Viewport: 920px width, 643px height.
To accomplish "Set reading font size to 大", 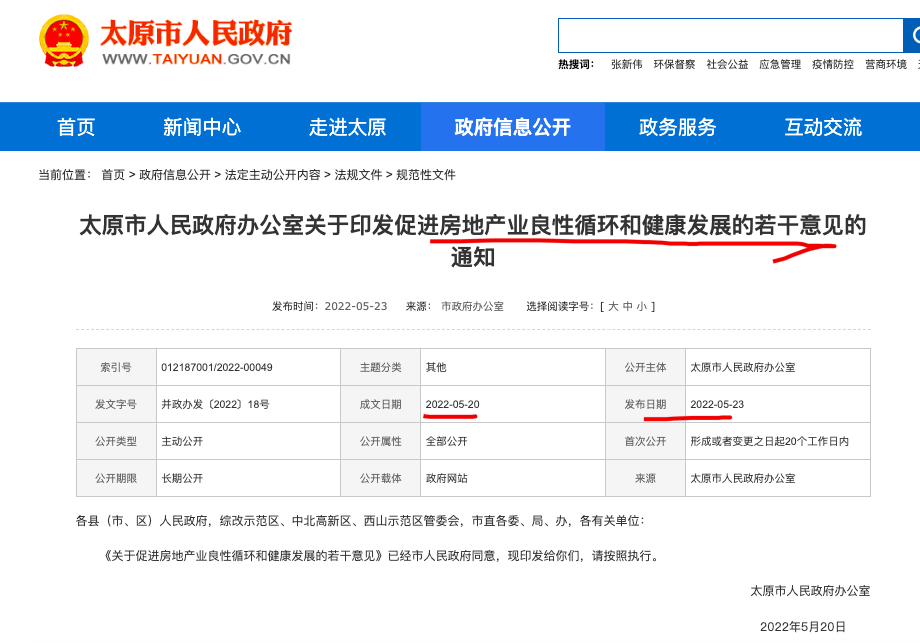I will point(613,307).
